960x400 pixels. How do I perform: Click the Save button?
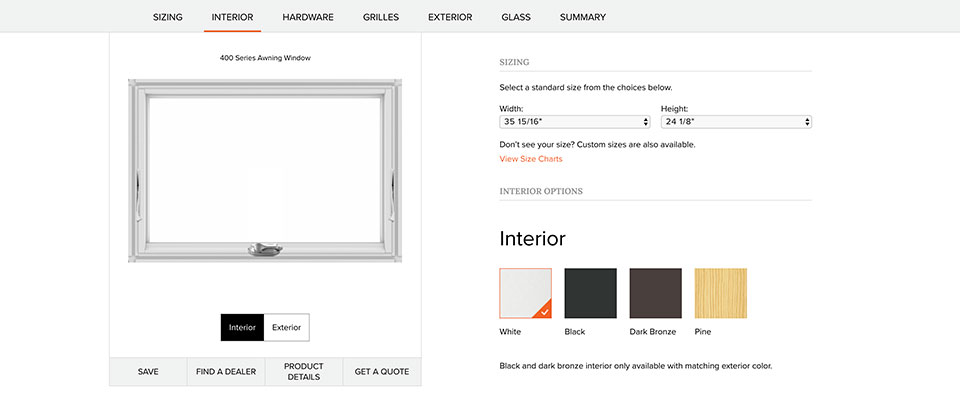point(148,371)
